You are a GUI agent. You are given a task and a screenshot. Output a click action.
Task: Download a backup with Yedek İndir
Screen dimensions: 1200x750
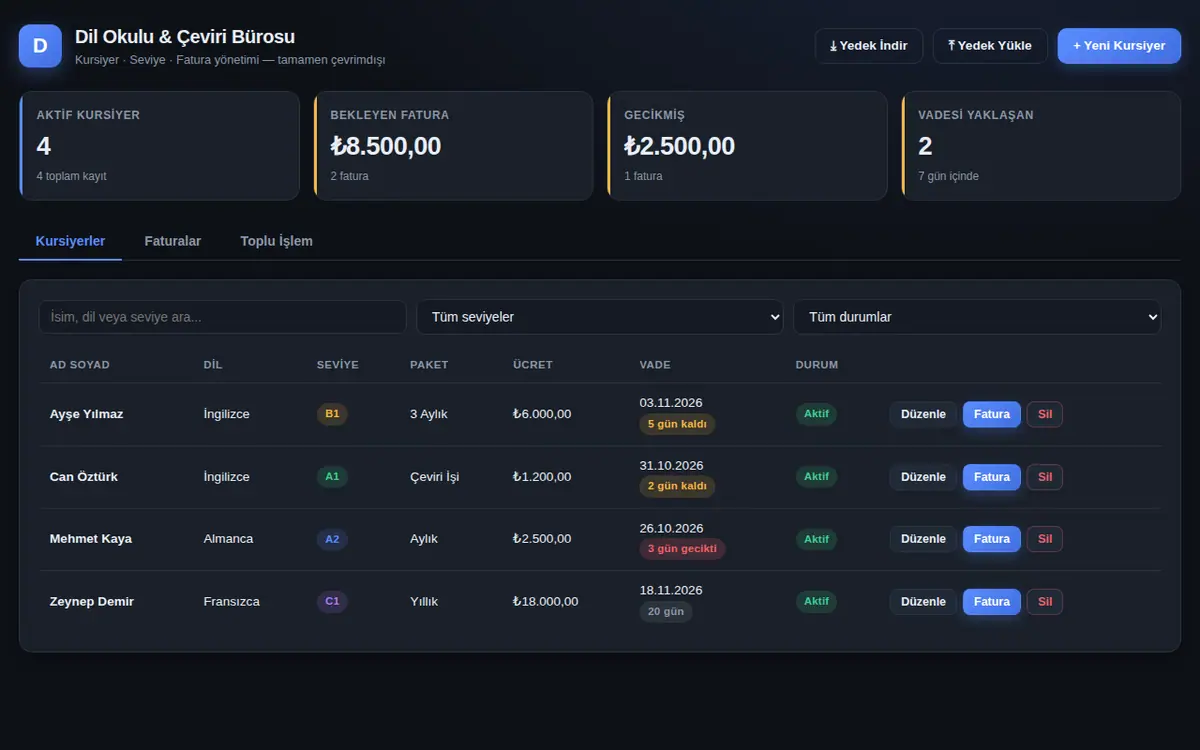869,46
